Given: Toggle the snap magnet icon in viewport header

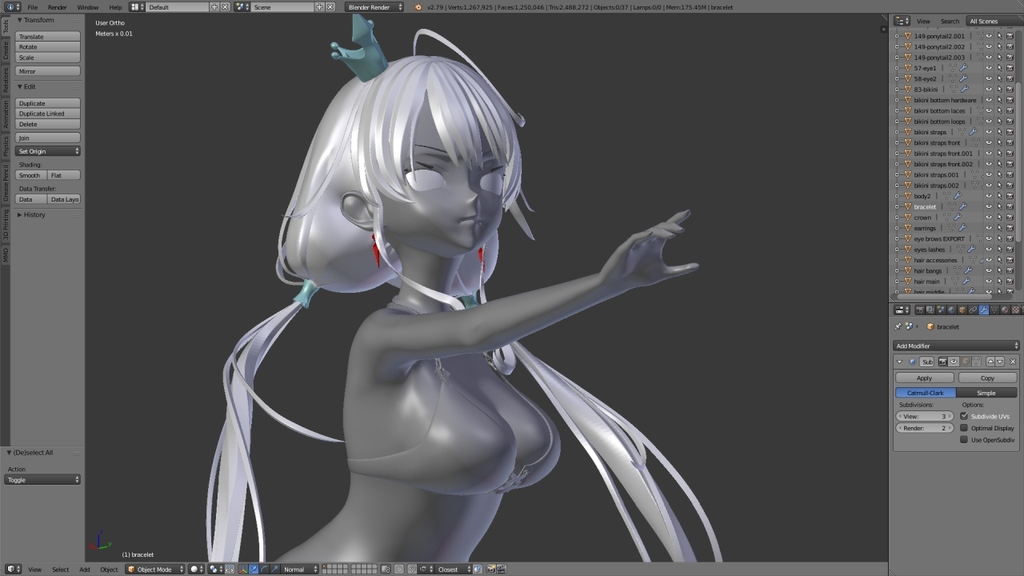Looking at the screenshot, I should click(x=412, y=569).
